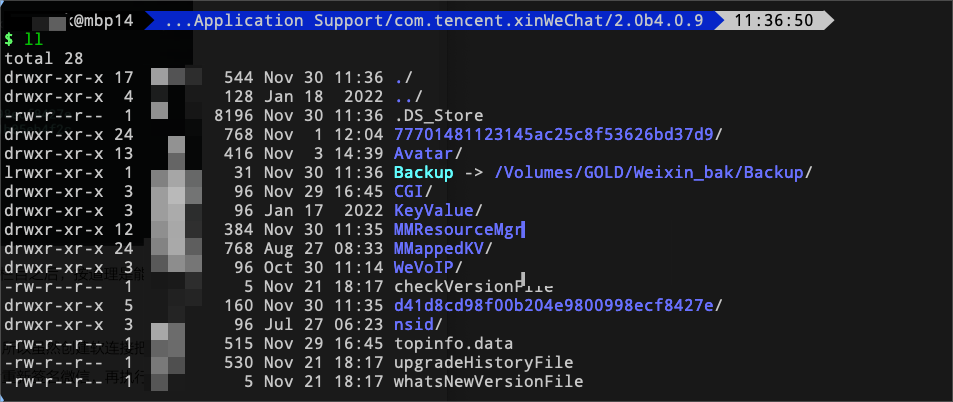Click the WeVoIP directory name
This screenshot has height=402, width=953.
coord(424,267)
